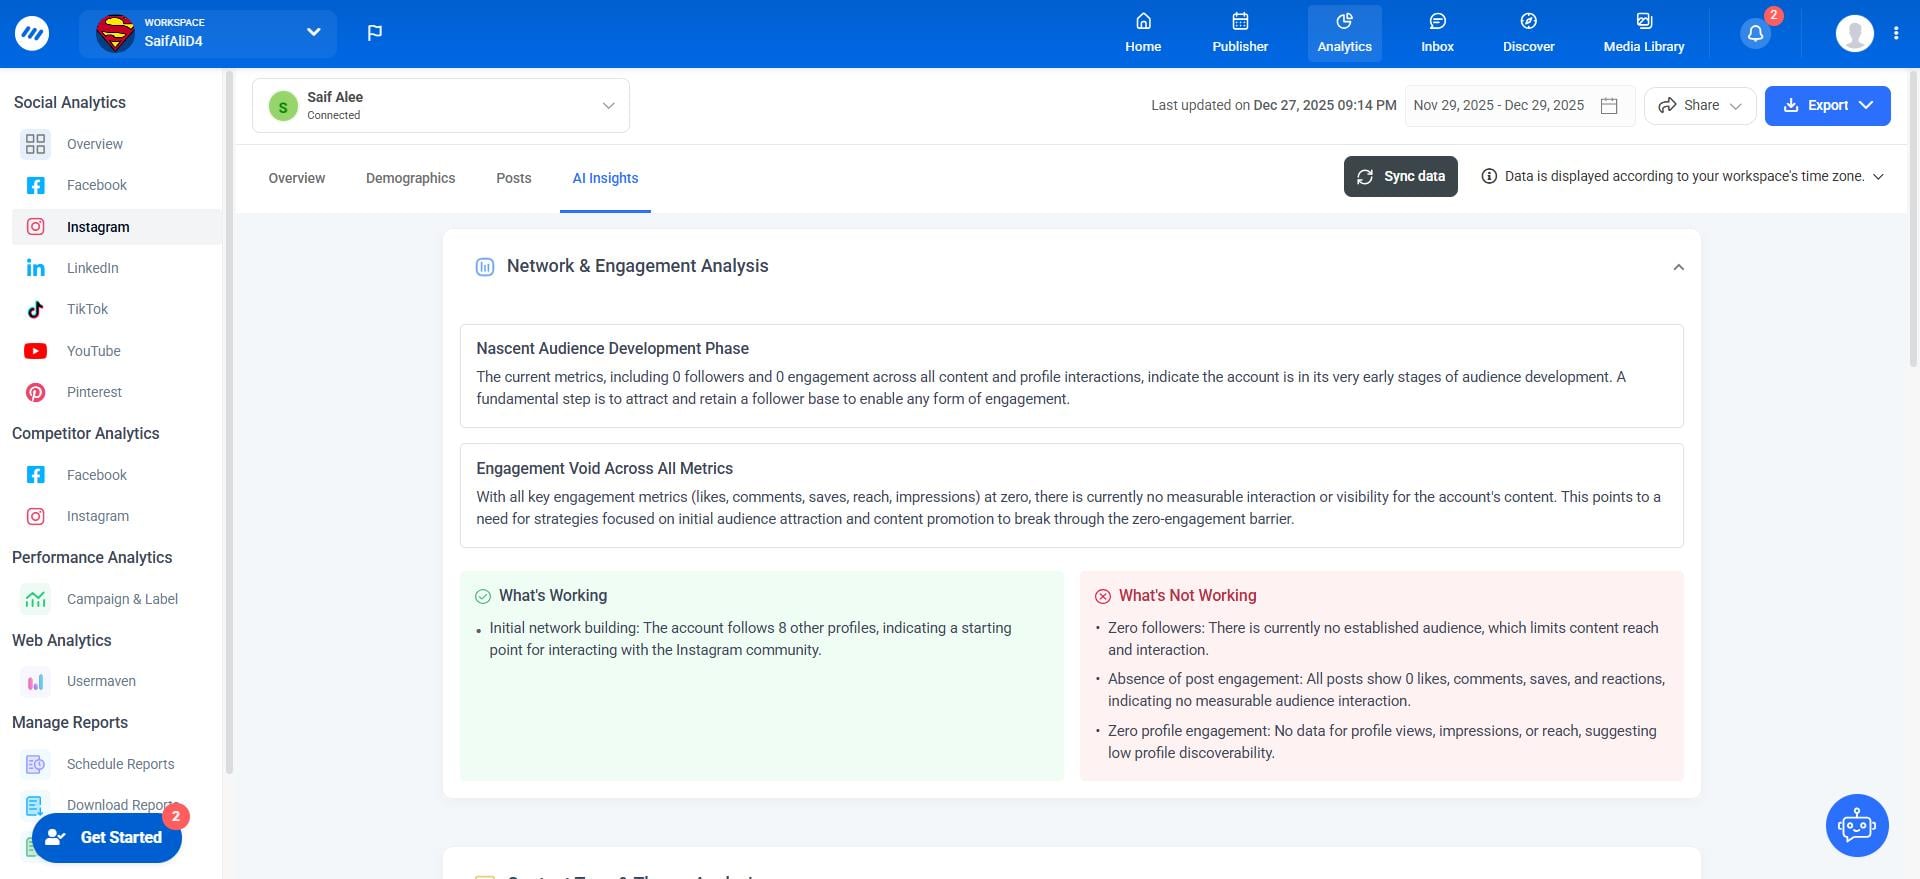Click the sidebar vertical scrollbar
1920x879 pixels.
[229, 420]
